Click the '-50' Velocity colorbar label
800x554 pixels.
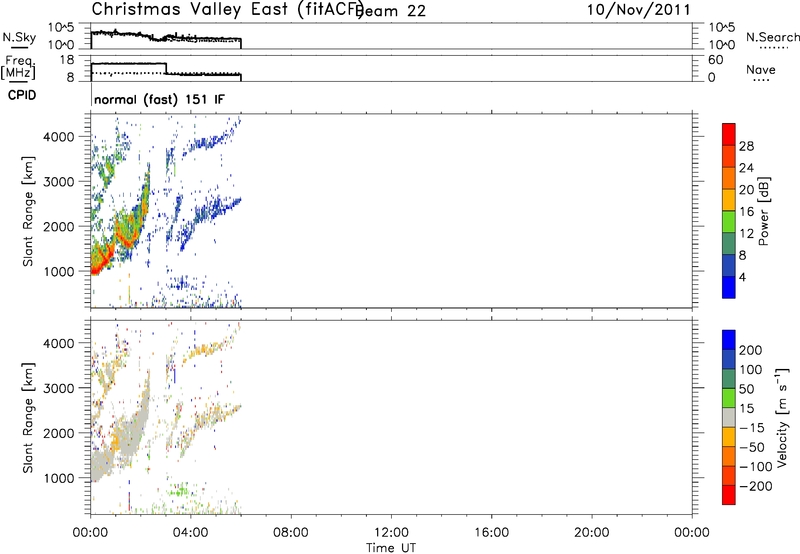(x=752, y=447)
